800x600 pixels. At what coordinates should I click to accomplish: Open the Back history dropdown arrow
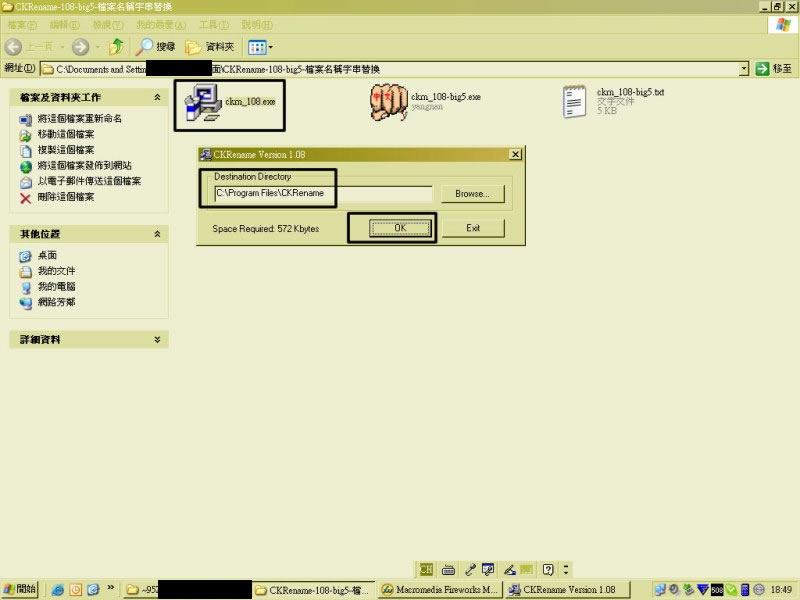point(62,47)
